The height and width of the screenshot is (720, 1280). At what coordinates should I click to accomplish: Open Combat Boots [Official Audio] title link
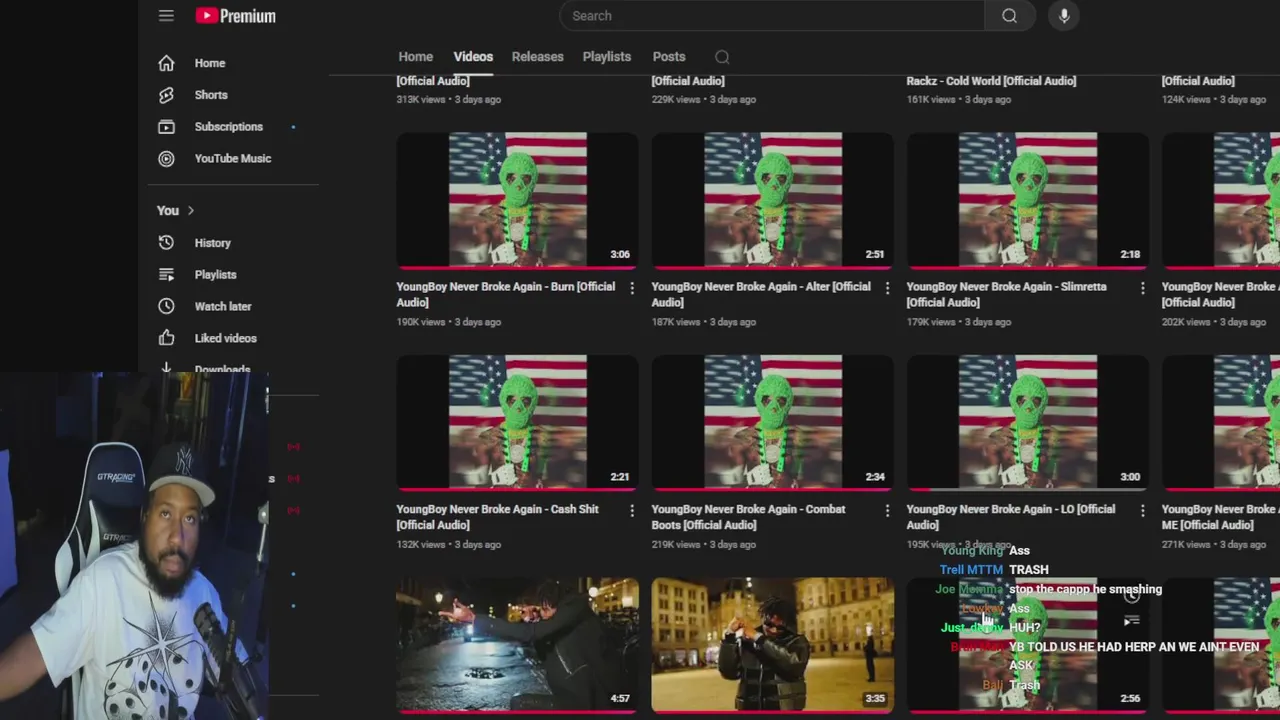[x=748, y=517]
